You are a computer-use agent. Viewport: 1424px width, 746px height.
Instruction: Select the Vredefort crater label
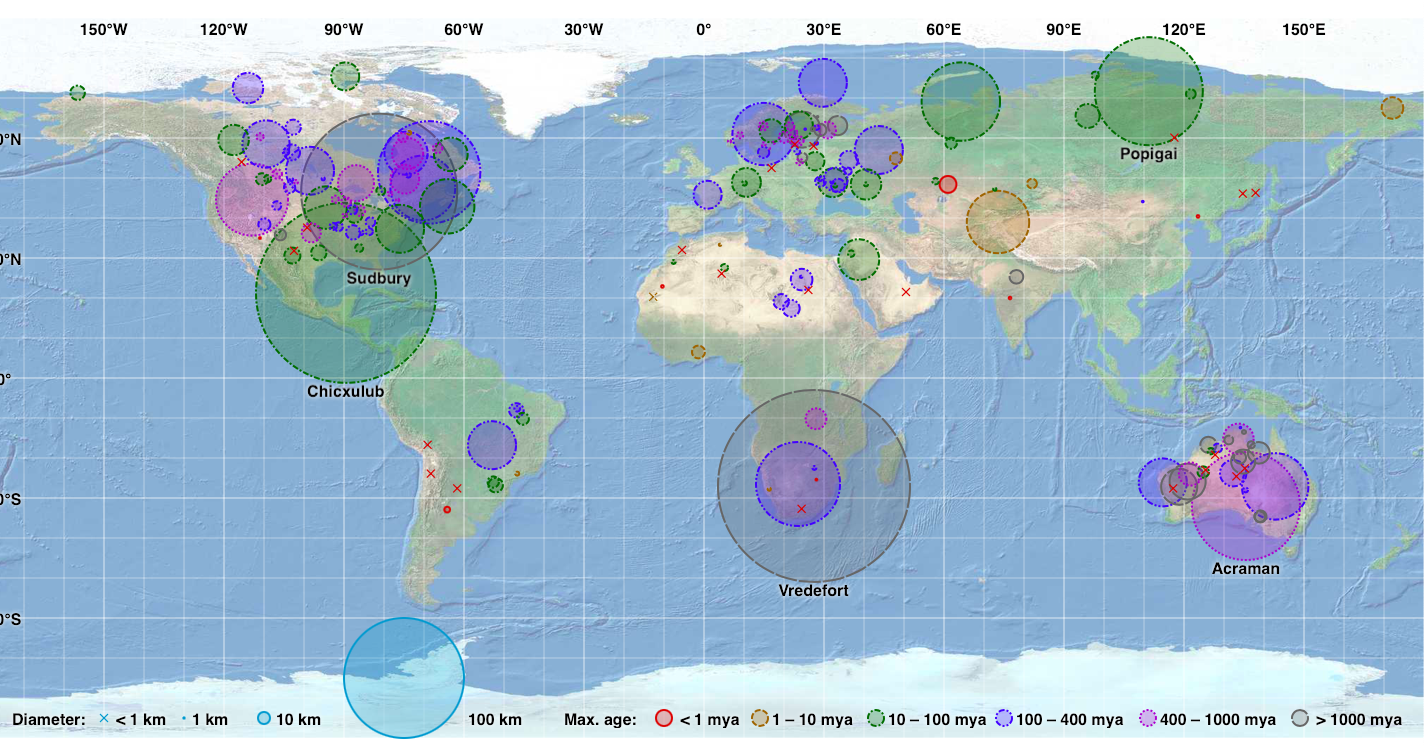click(813, 591)
